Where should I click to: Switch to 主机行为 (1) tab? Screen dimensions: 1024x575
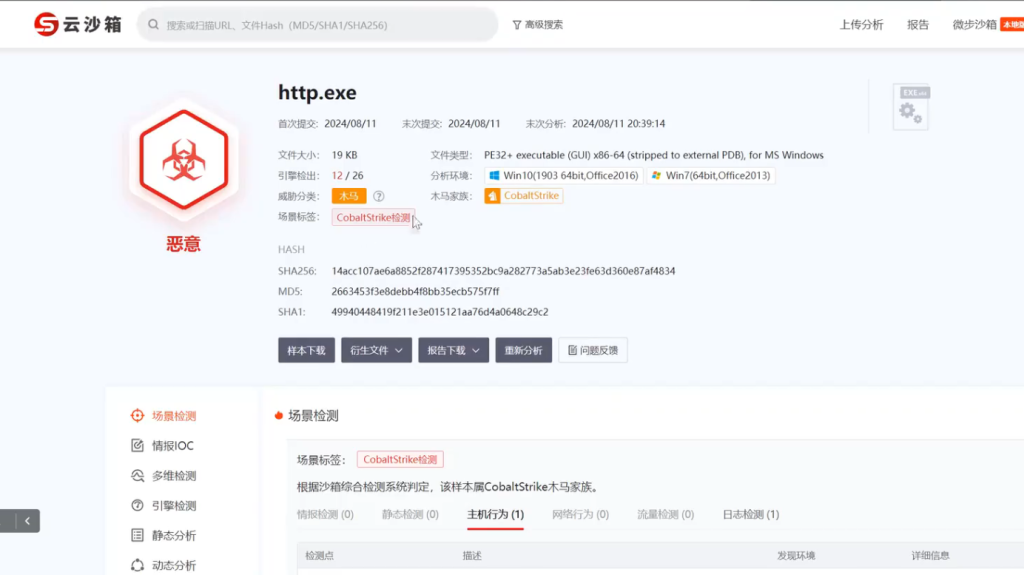pyautogui.click(x=495, y=515)
